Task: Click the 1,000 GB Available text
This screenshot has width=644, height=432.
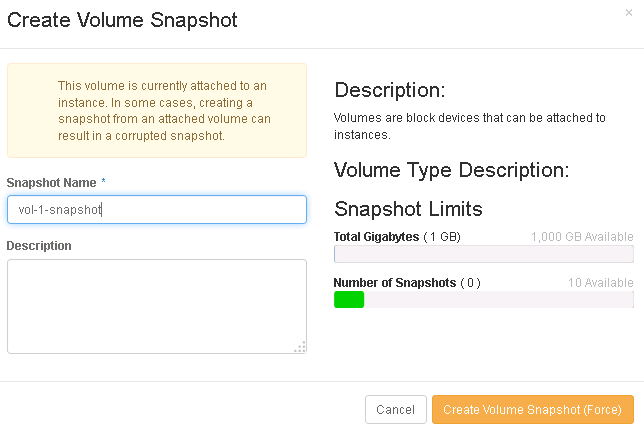Action: click(x=582, y=237)
